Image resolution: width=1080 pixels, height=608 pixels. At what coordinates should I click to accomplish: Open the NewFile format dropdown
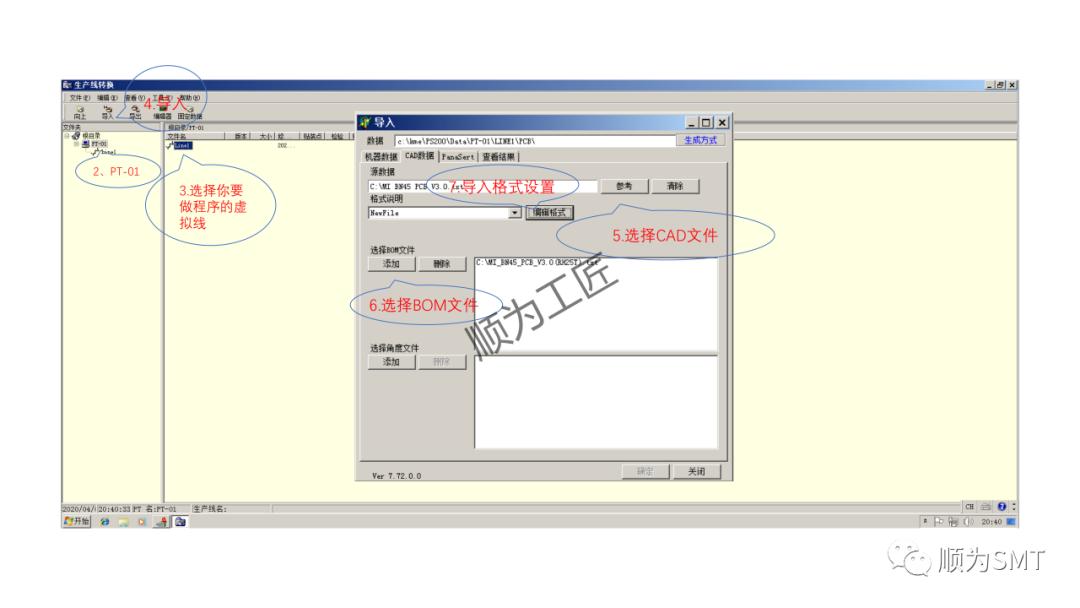(x=515, y=213)
